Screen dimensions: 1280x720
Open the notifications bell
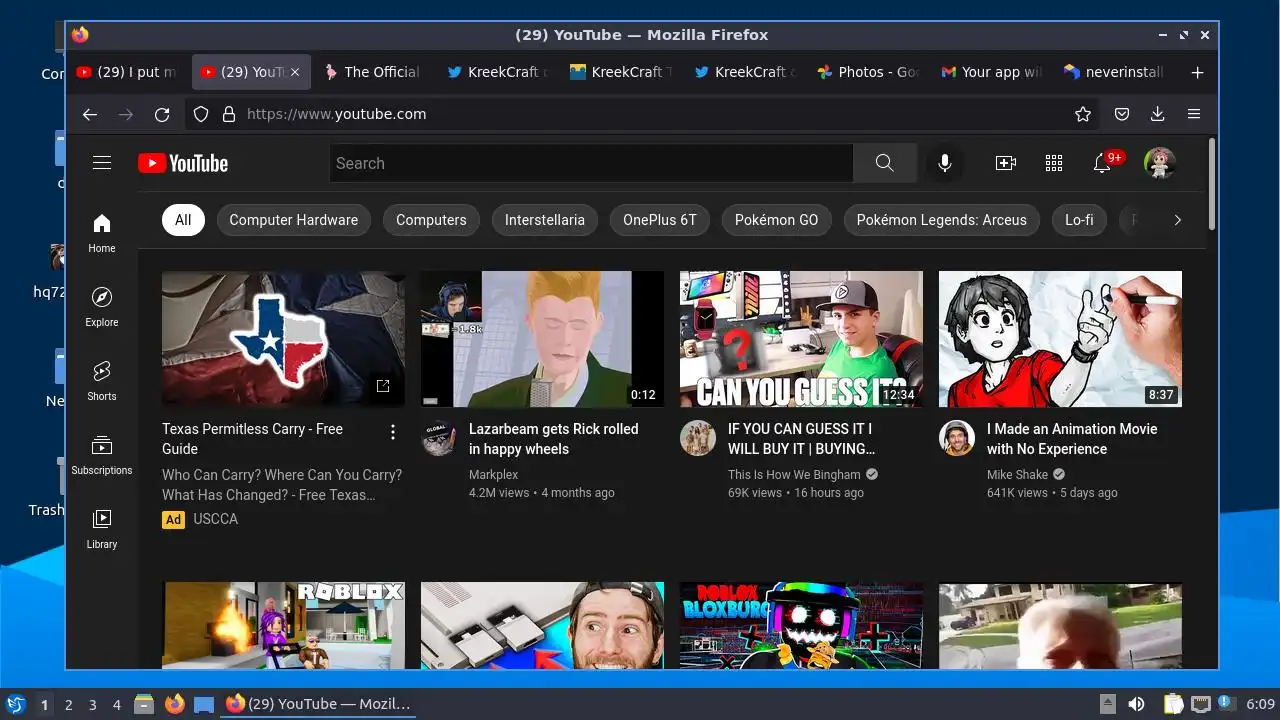1102,163
